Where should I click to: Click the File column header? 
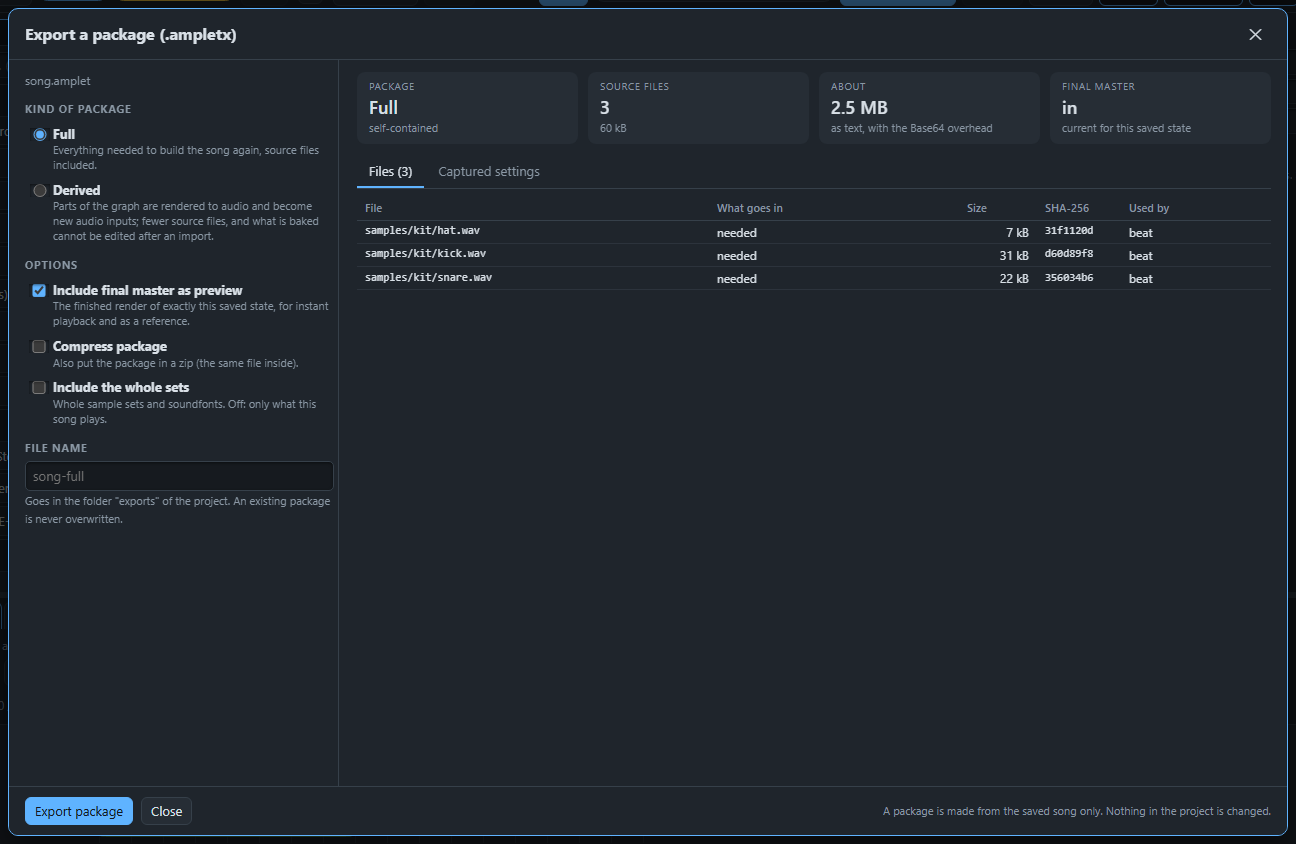(374, 208)
